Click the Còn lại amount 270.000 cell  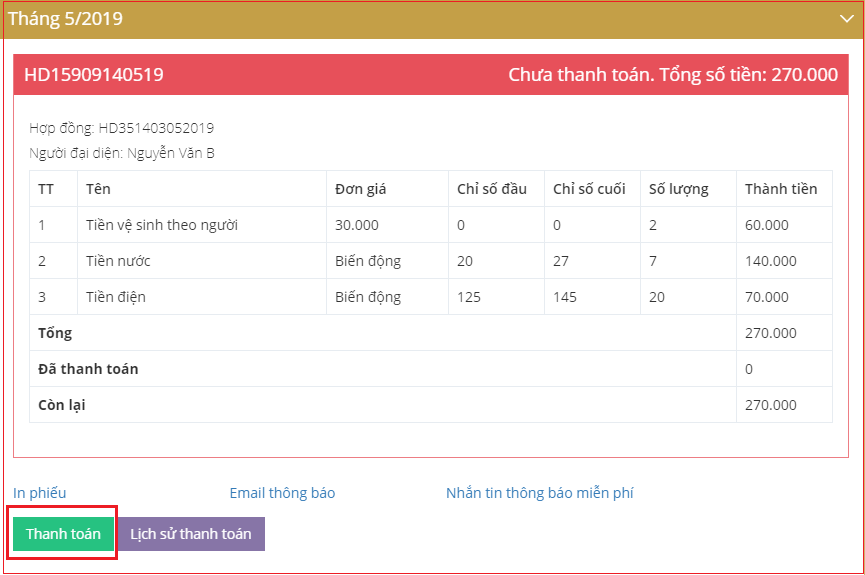771,405
